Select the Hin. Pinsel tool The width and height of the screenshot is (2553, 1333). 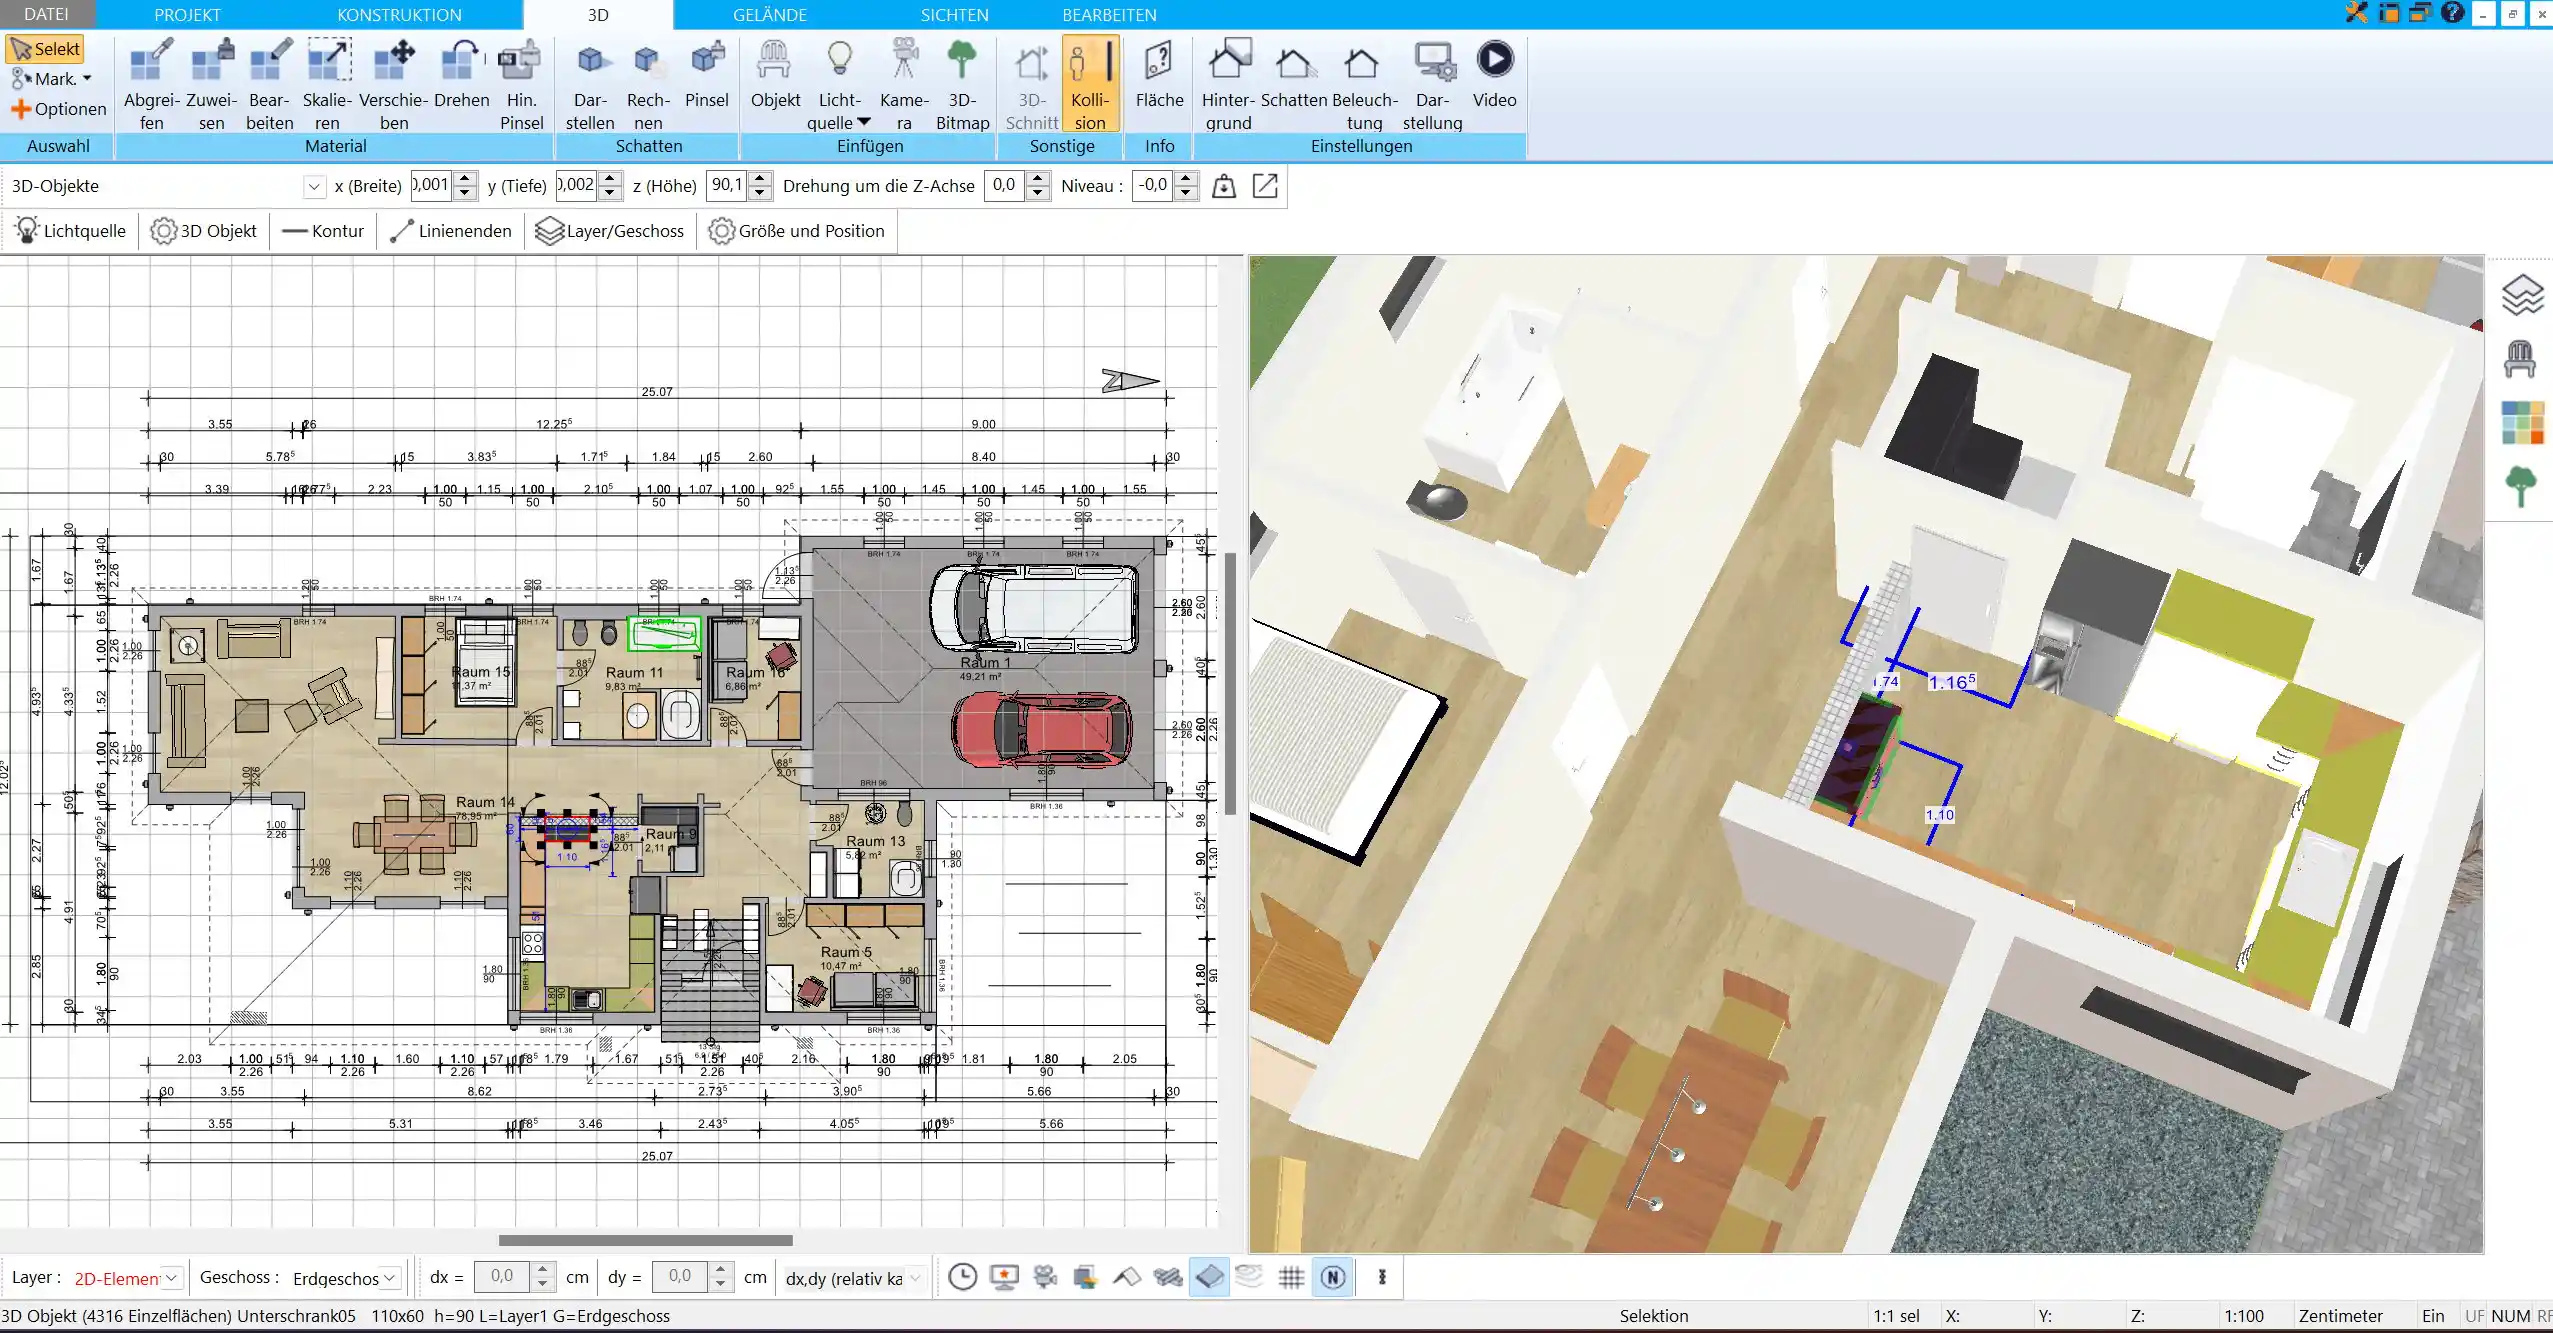click(521, 85)
